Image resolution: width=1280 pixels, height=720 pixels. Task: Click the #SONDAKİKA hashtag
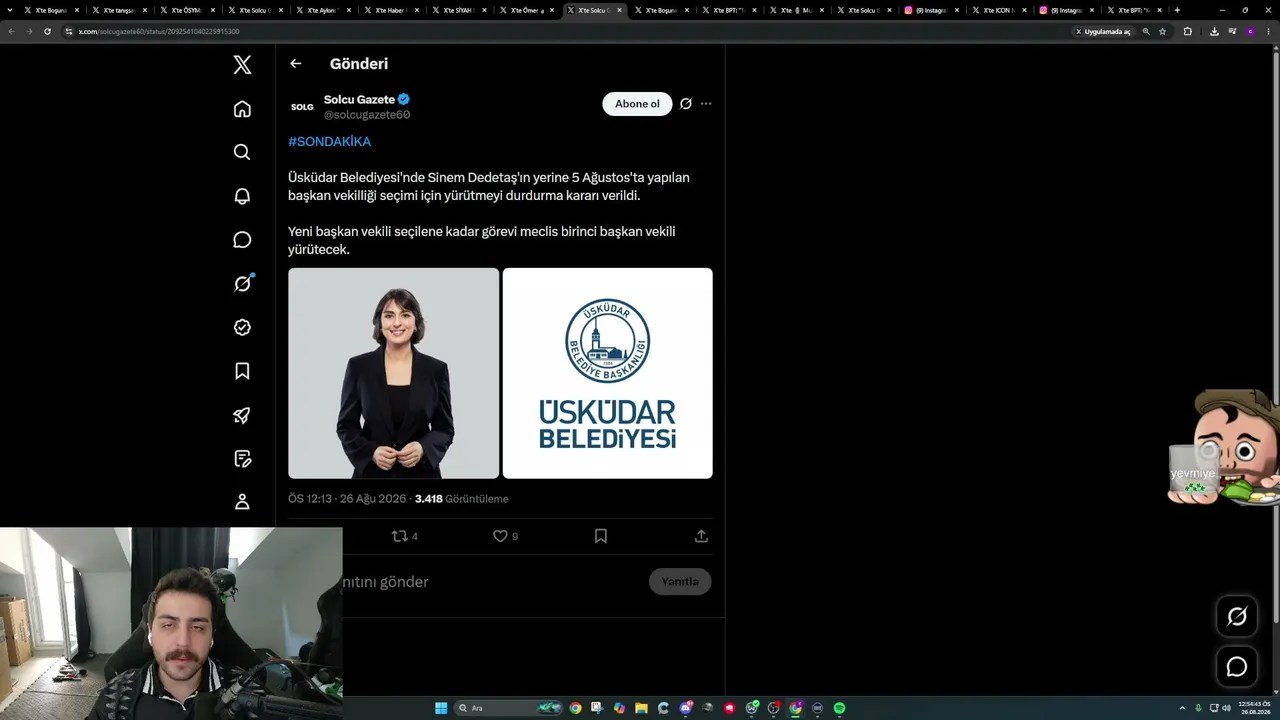pos(329,142)
